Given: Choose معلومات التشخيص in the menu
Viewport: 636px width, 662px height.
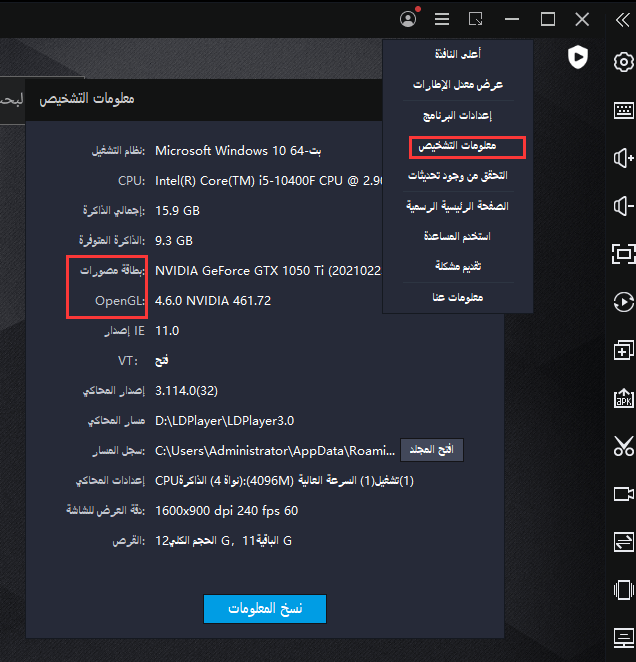Looking at the screenshot, I should pos(458,146).
